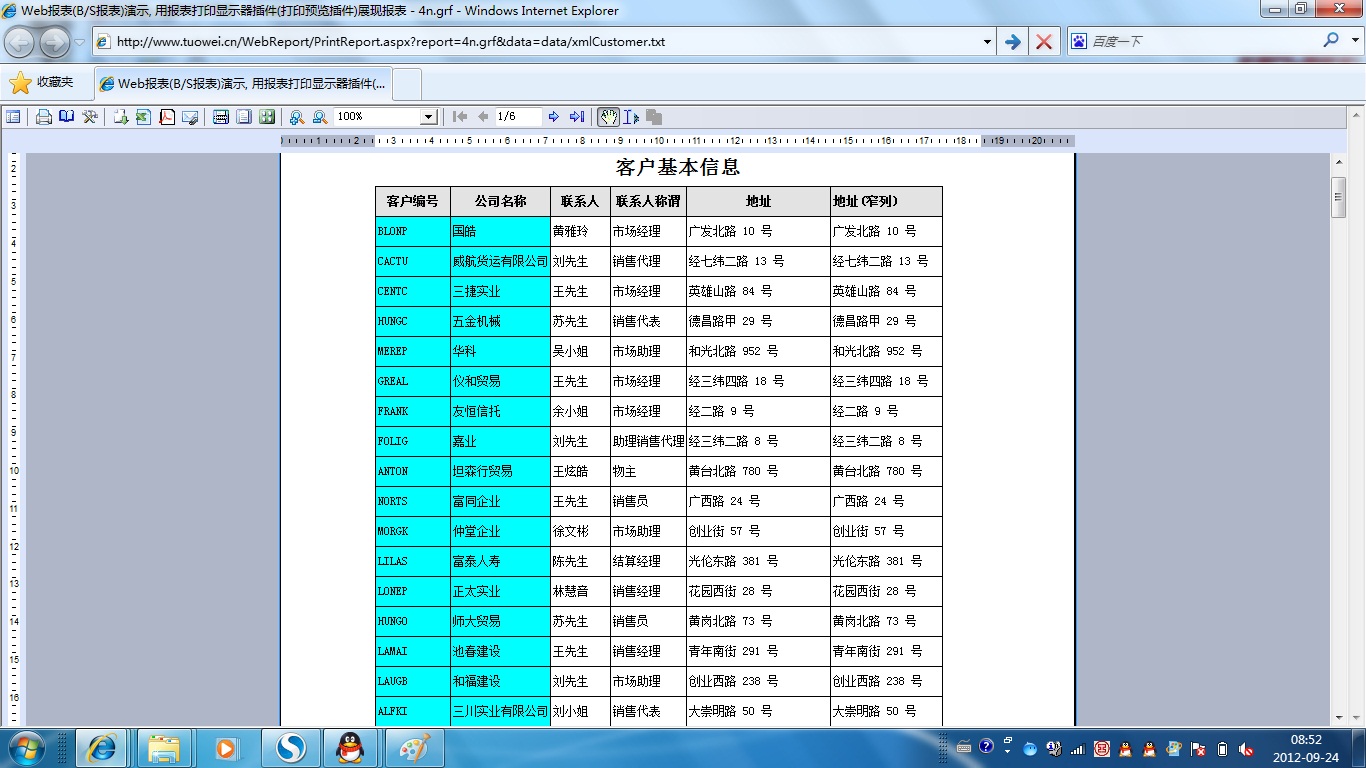Click the muted volume icon in system tray
Image resolution: width=1366 pixels, height=768 pixels.
click(1246, 748)
